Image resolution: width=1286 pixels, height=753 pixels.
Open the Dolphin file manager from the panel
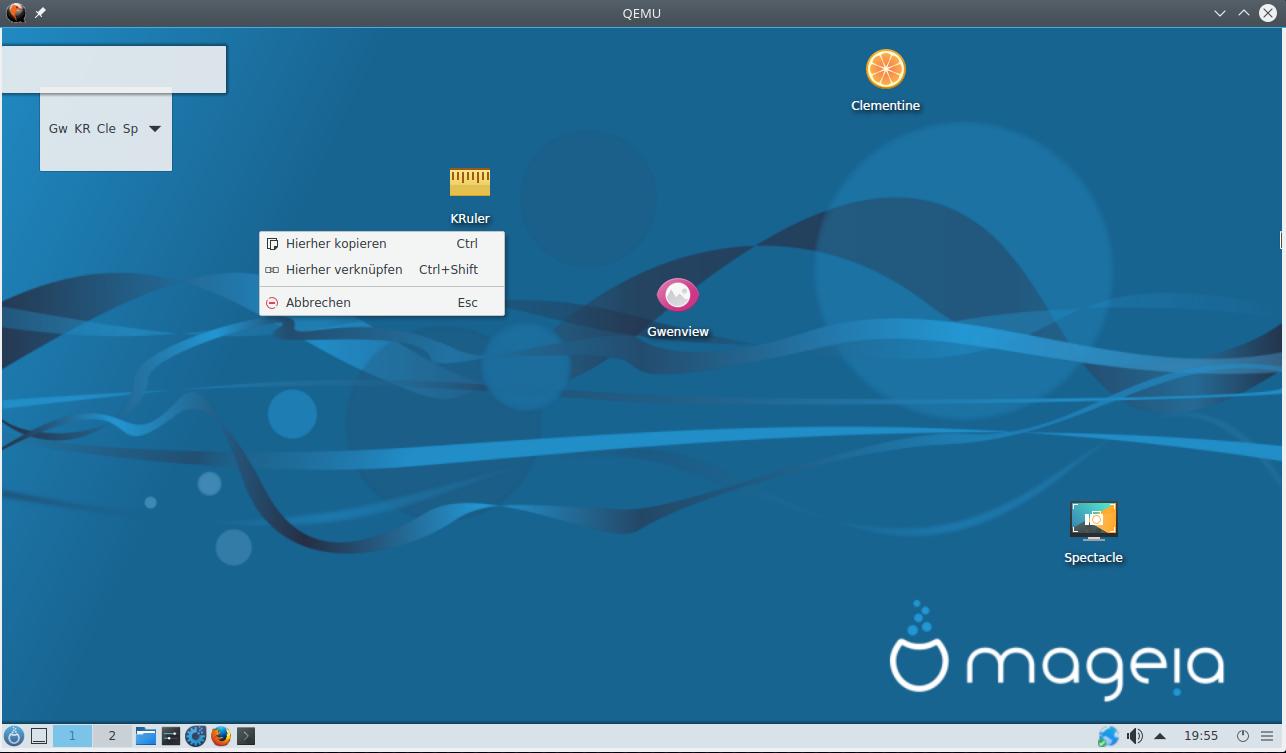coord(146,736)
